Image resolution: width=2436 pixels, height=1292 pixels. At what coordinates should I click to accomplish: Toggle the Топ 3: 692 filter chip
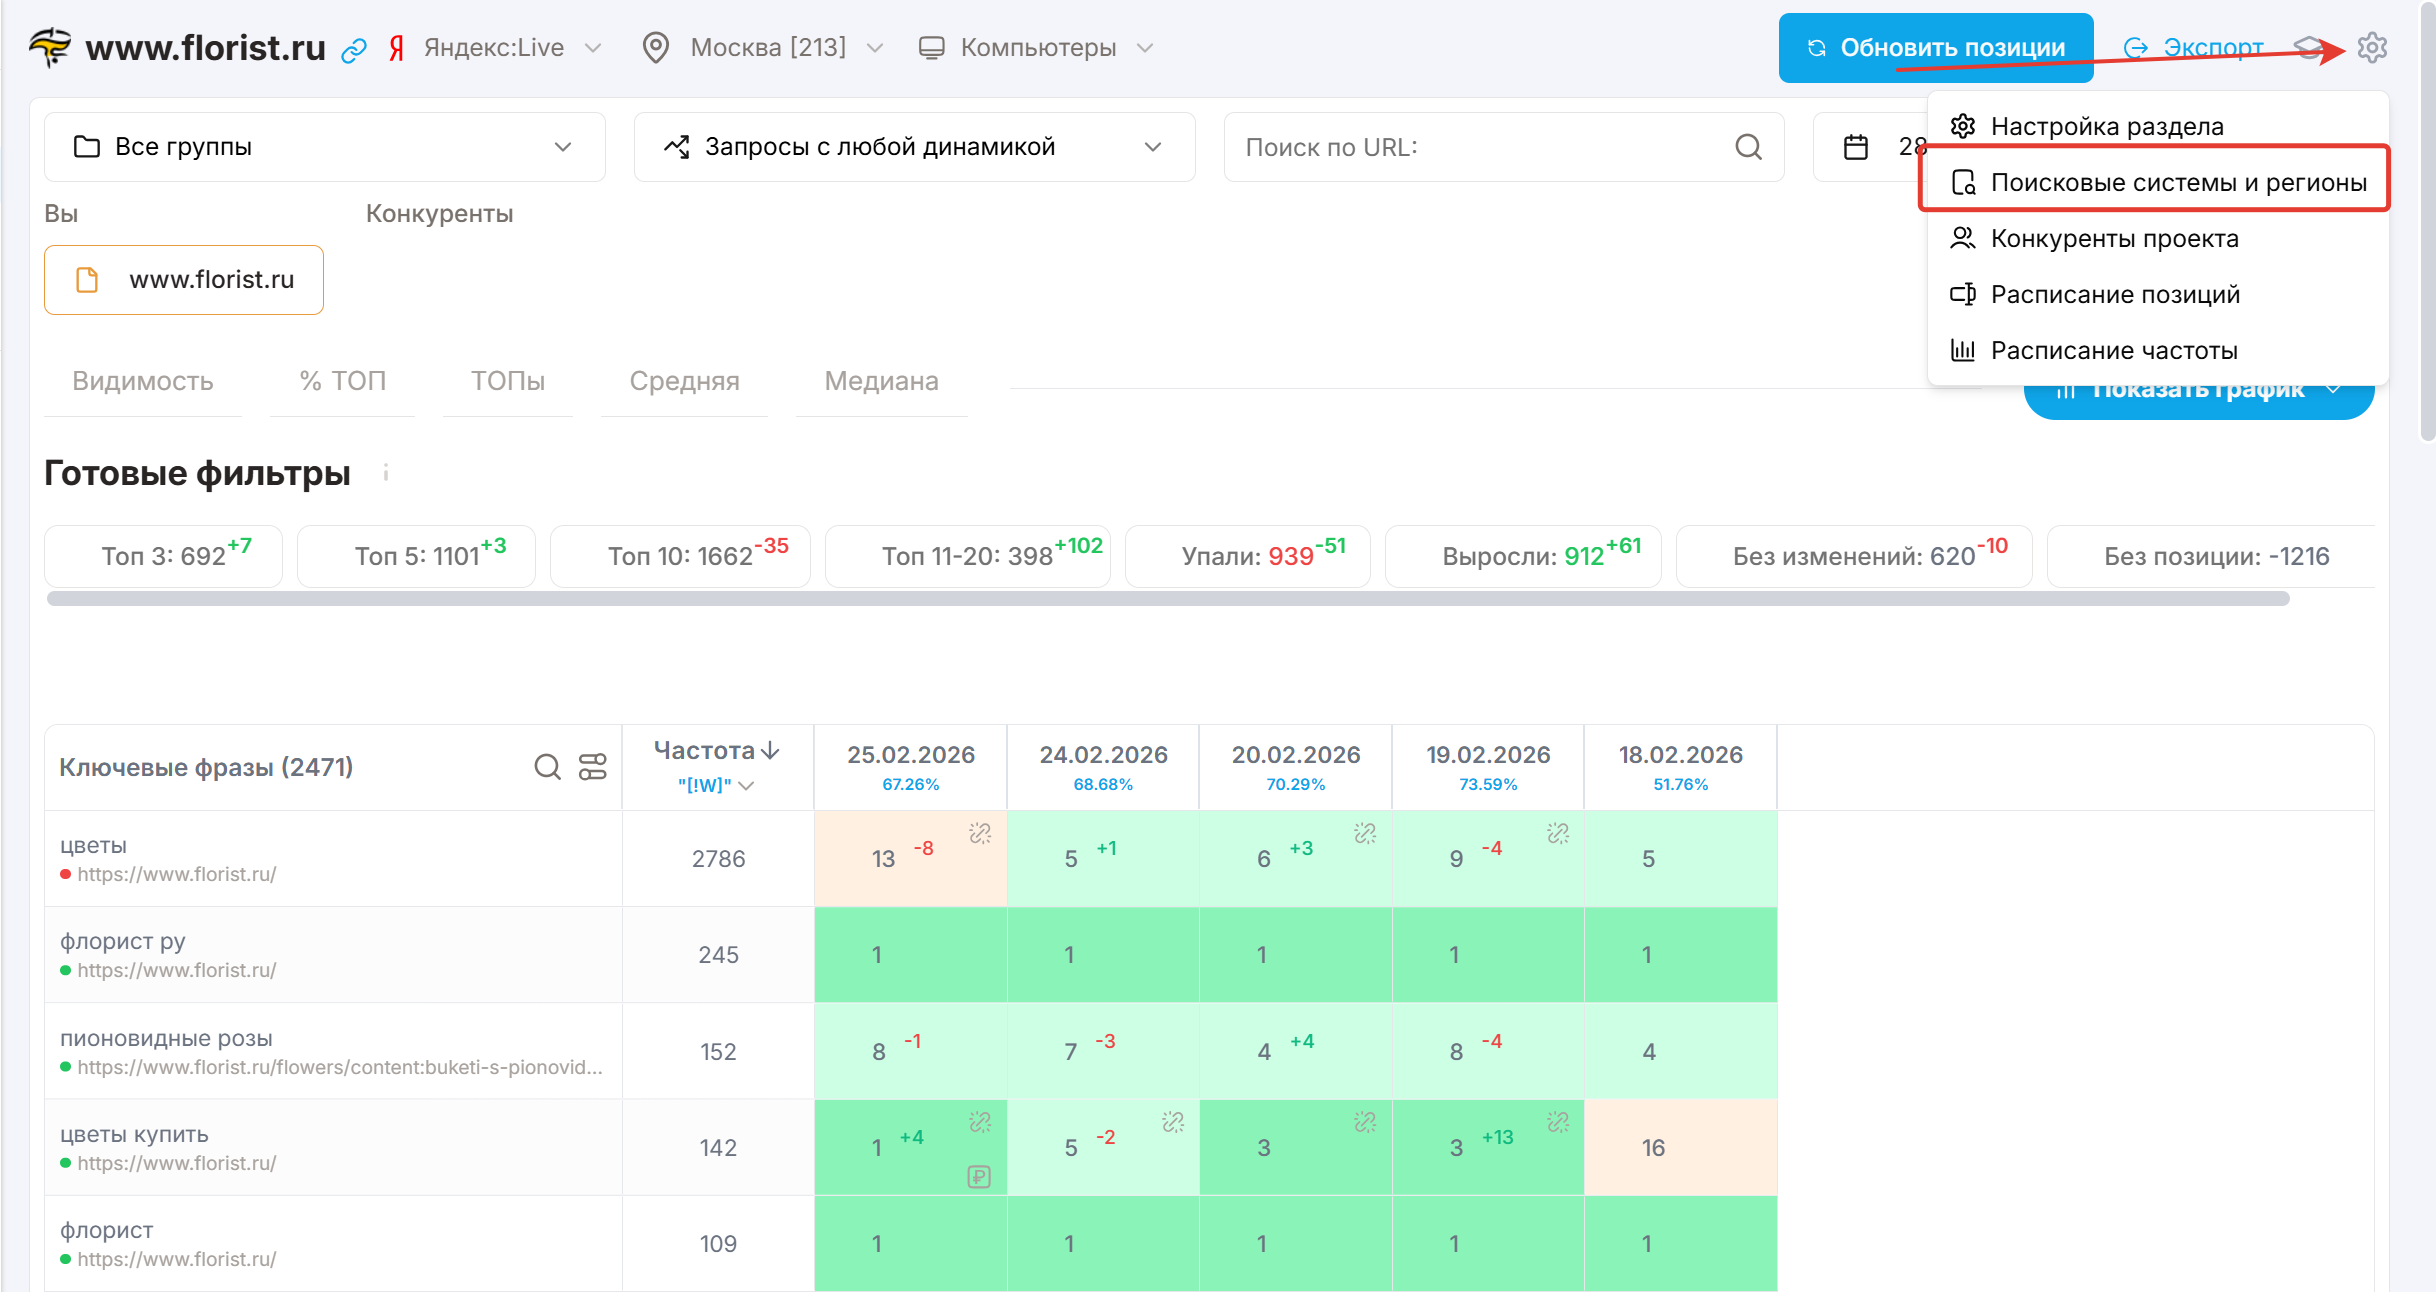[x=164, y=556]
